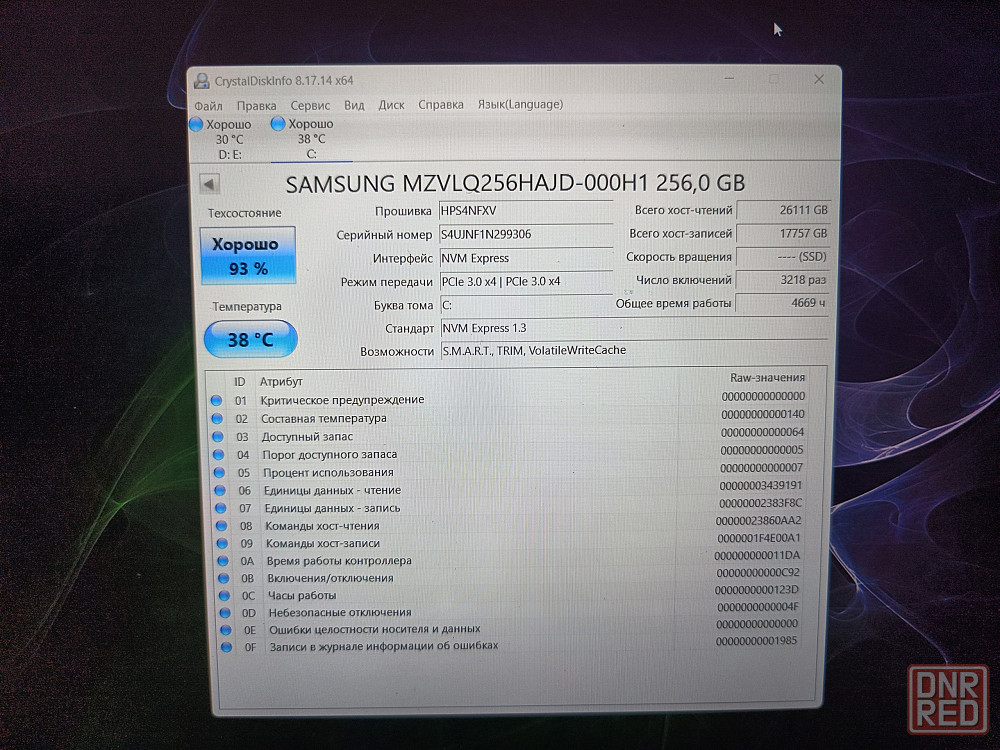Click the Стандарт field NVM Express 1.3

[634, 328]
